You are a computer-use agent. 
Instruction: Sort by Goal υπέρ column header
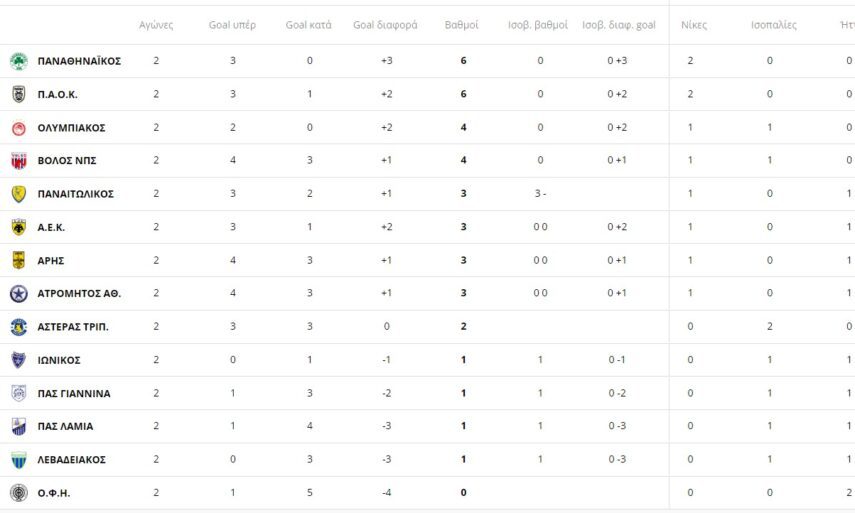tap(232, 25)
